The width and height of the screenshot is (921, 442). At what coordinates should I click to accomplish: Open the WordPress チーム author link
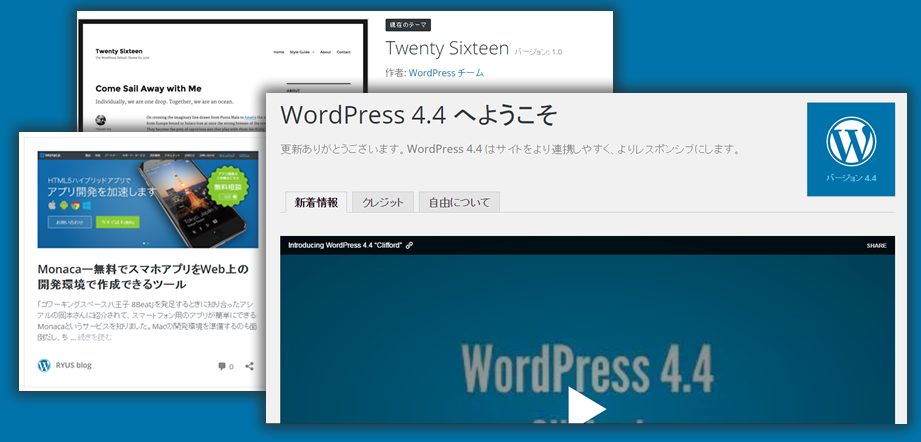(446, 73)
